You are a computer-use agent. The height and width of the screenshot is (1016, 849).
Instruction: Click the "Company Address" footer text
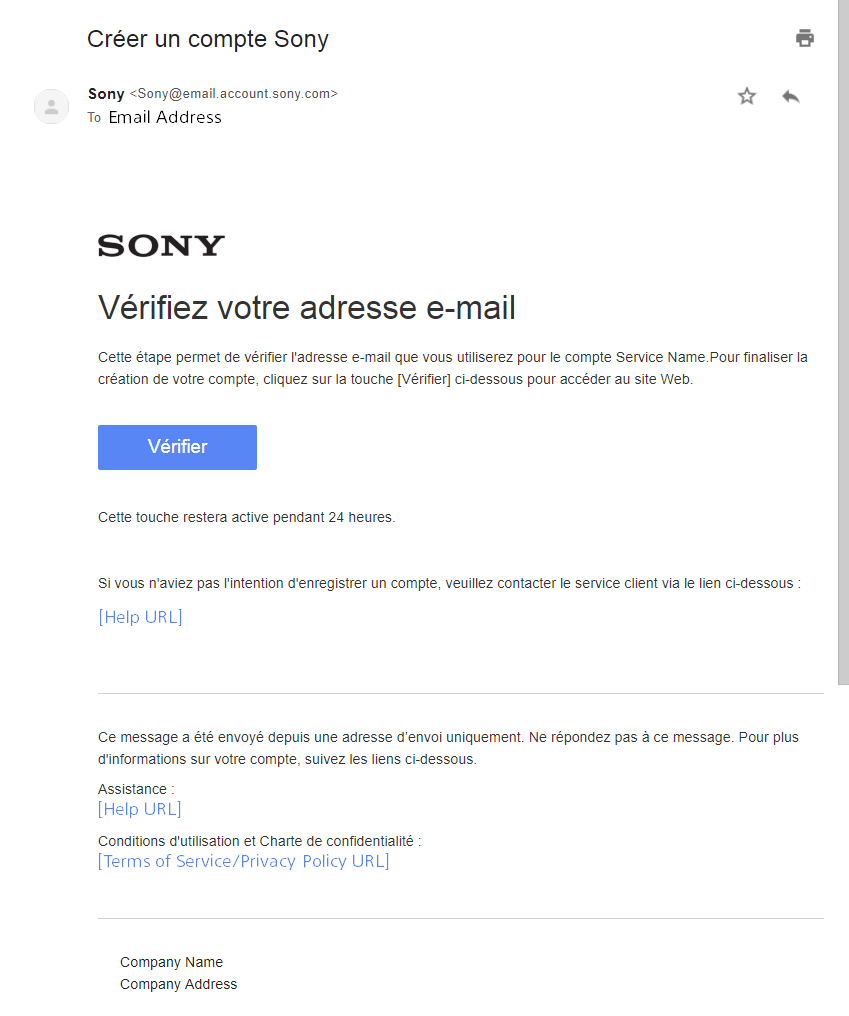tap(178, 984)
